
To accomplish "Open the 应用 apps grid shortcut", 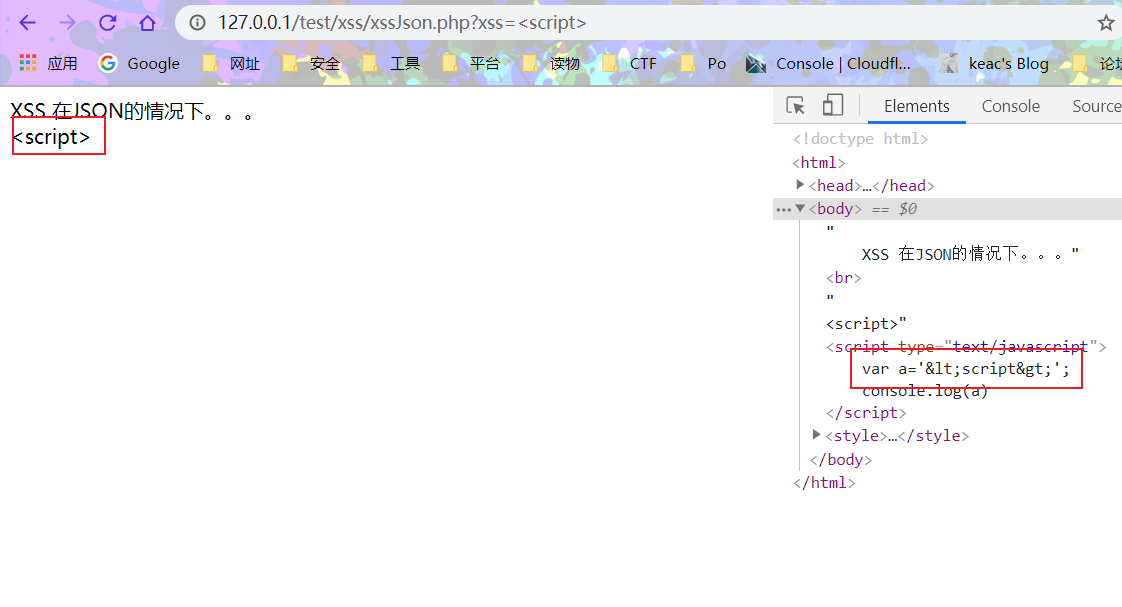I will click(x=48, y=64).
